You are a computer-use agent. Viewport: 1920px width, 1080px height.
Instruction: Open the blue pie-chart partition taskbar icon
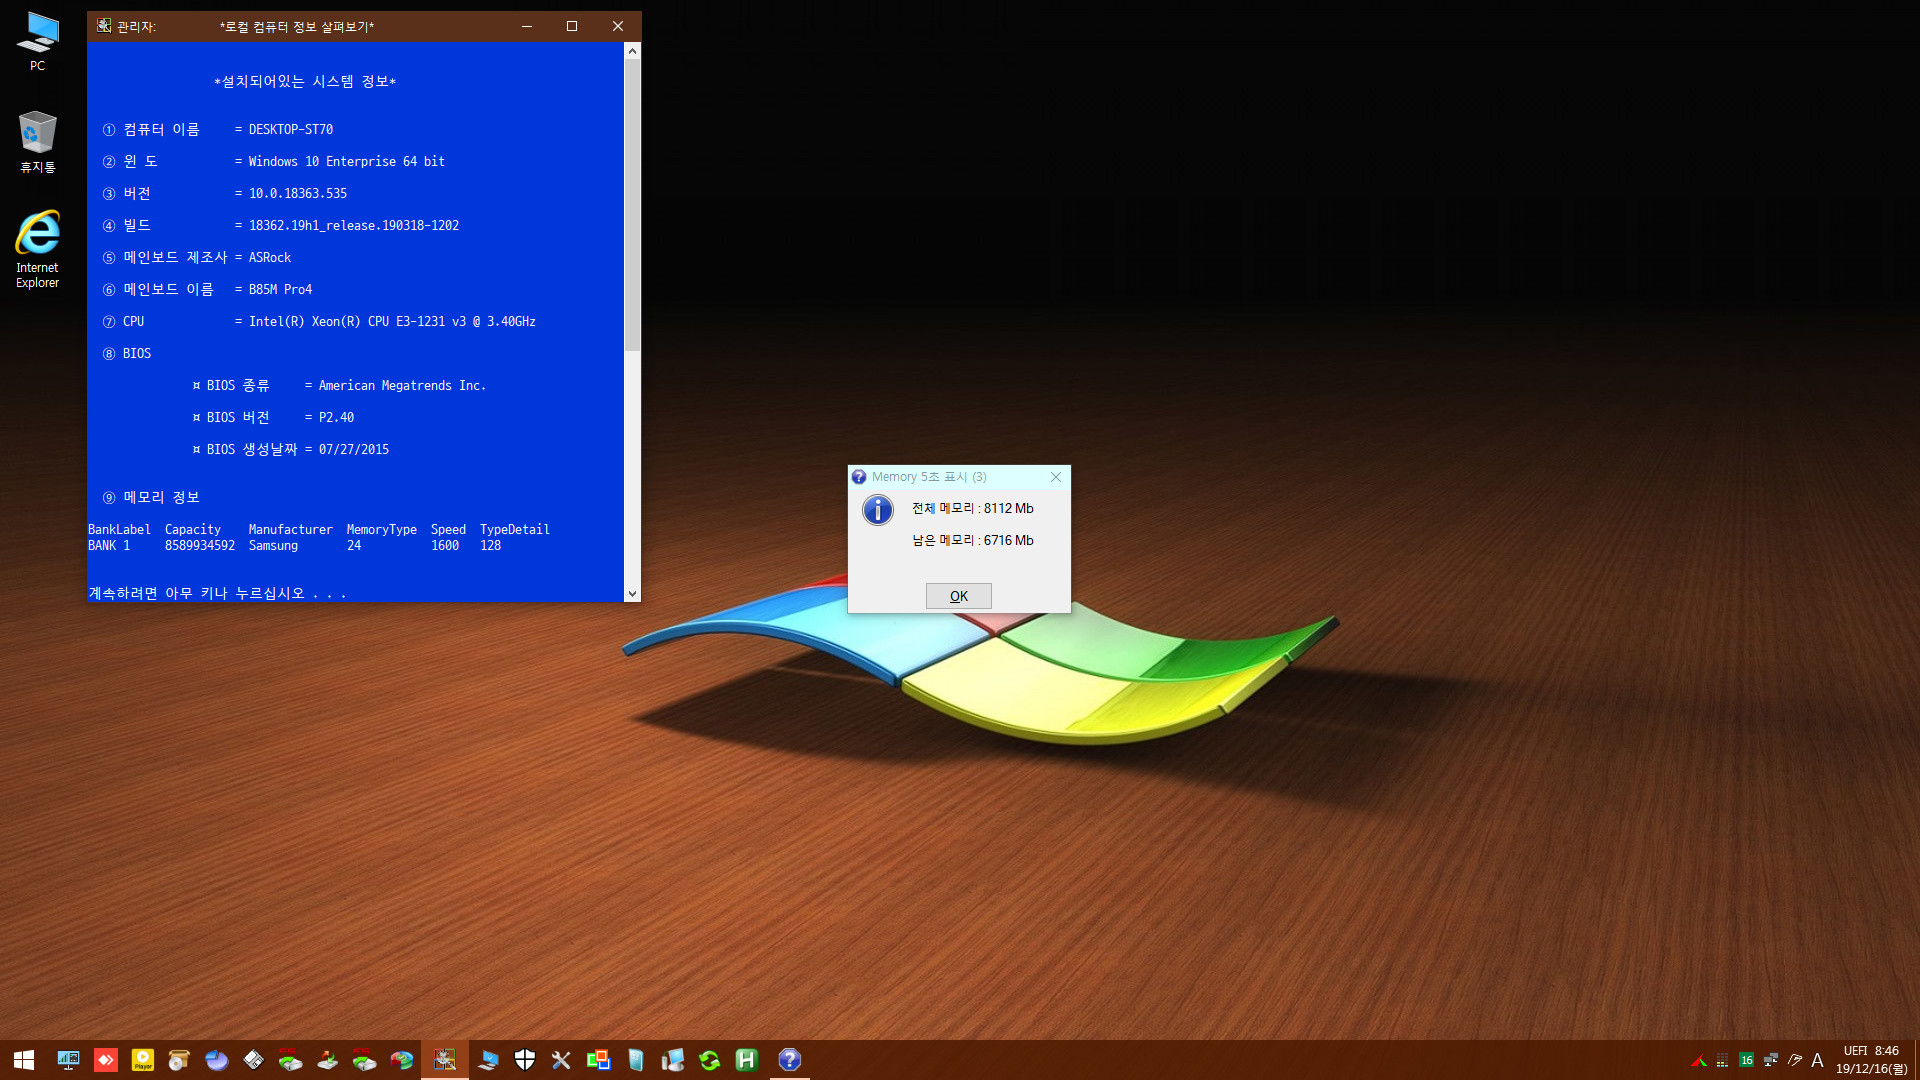pos(216,1060)
